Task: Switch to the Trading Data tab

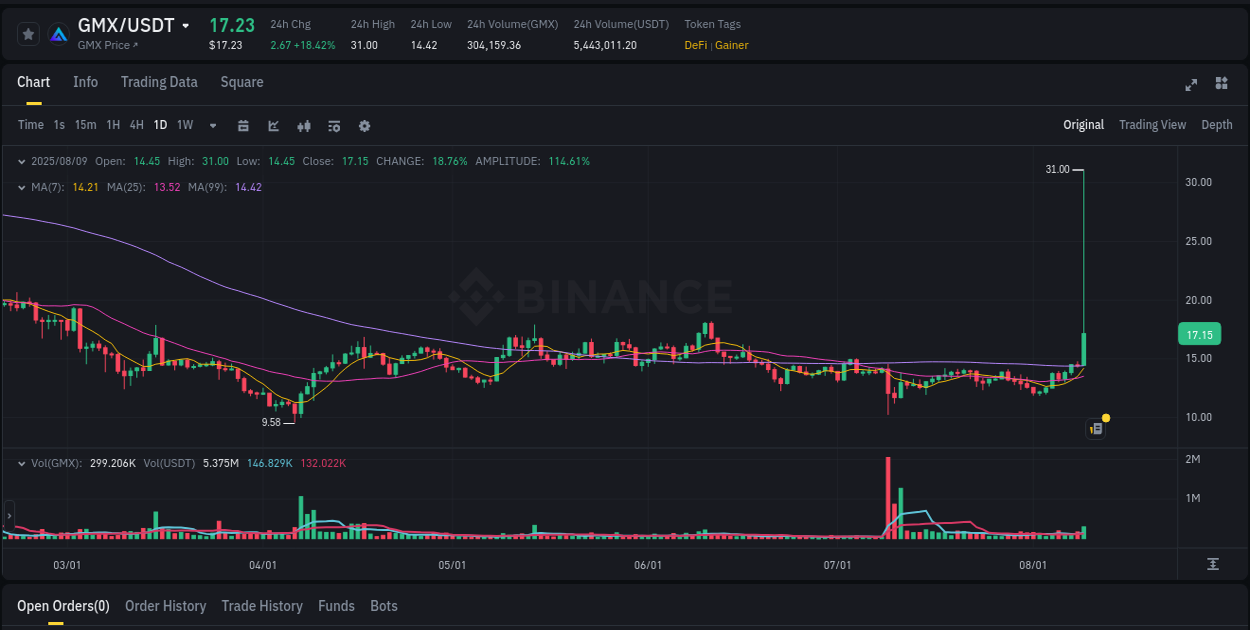Action: pos(159,82)
